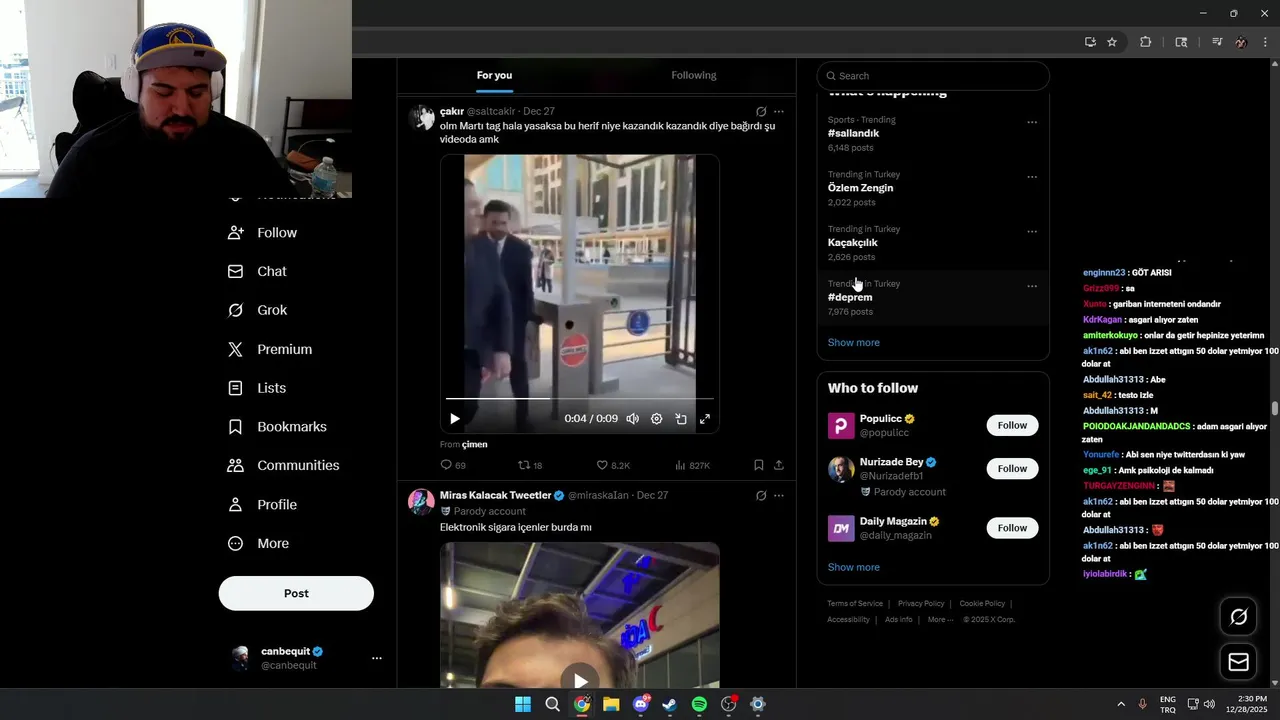This screenshot has width=1280, height=720.
Task: Open Chrome three-dot menu
Action: (x=1266, y=42)
